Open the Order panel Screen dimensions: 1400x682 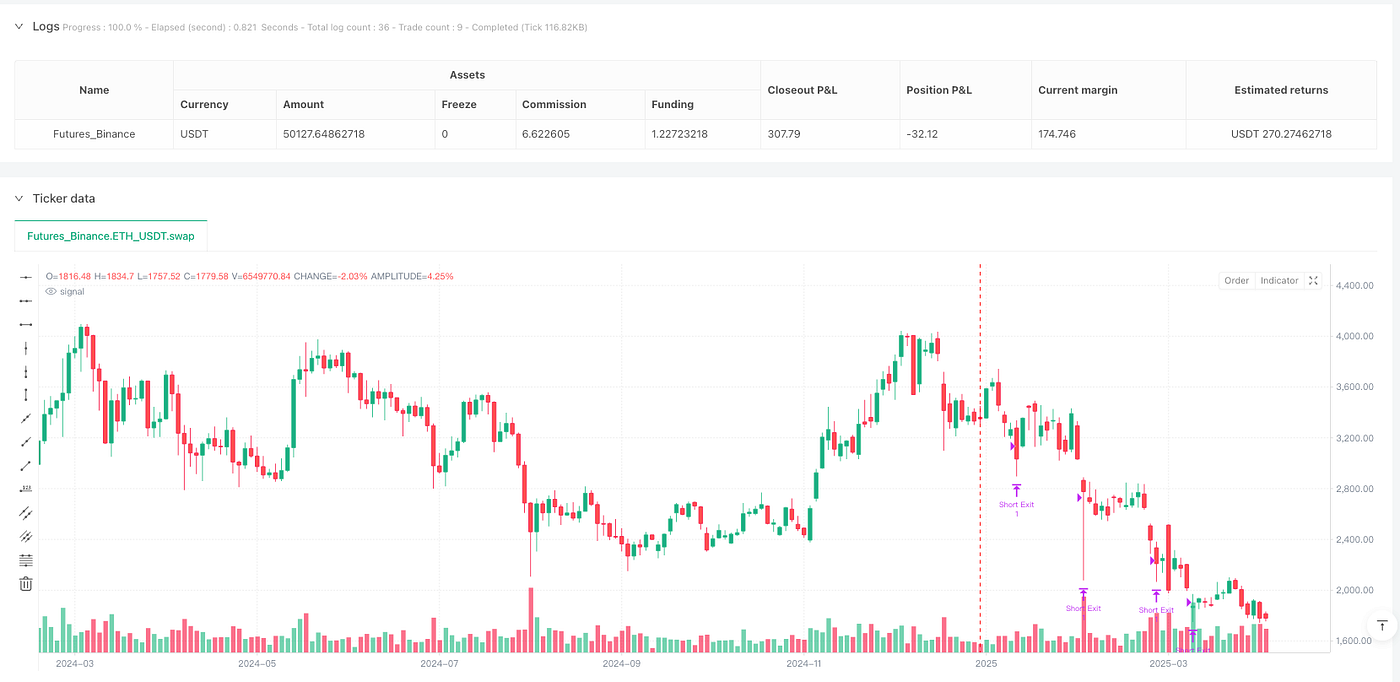click(1236, 280)
